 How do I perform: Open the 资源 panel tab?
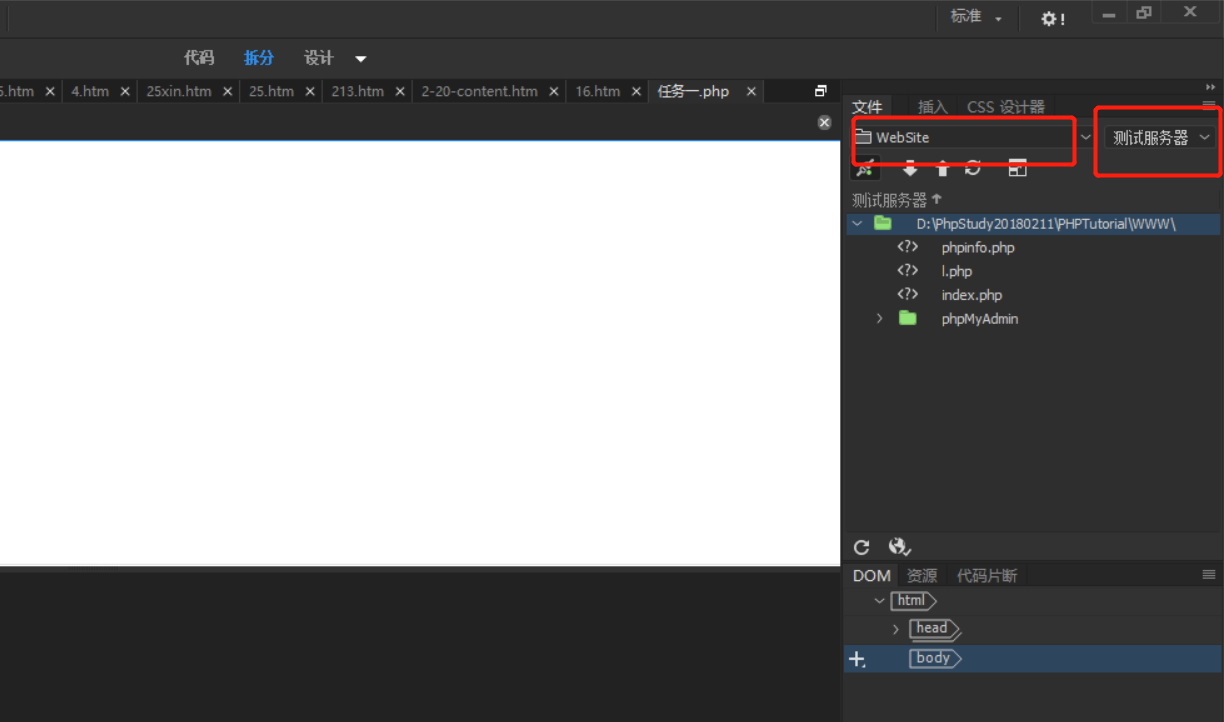(921, 576)
